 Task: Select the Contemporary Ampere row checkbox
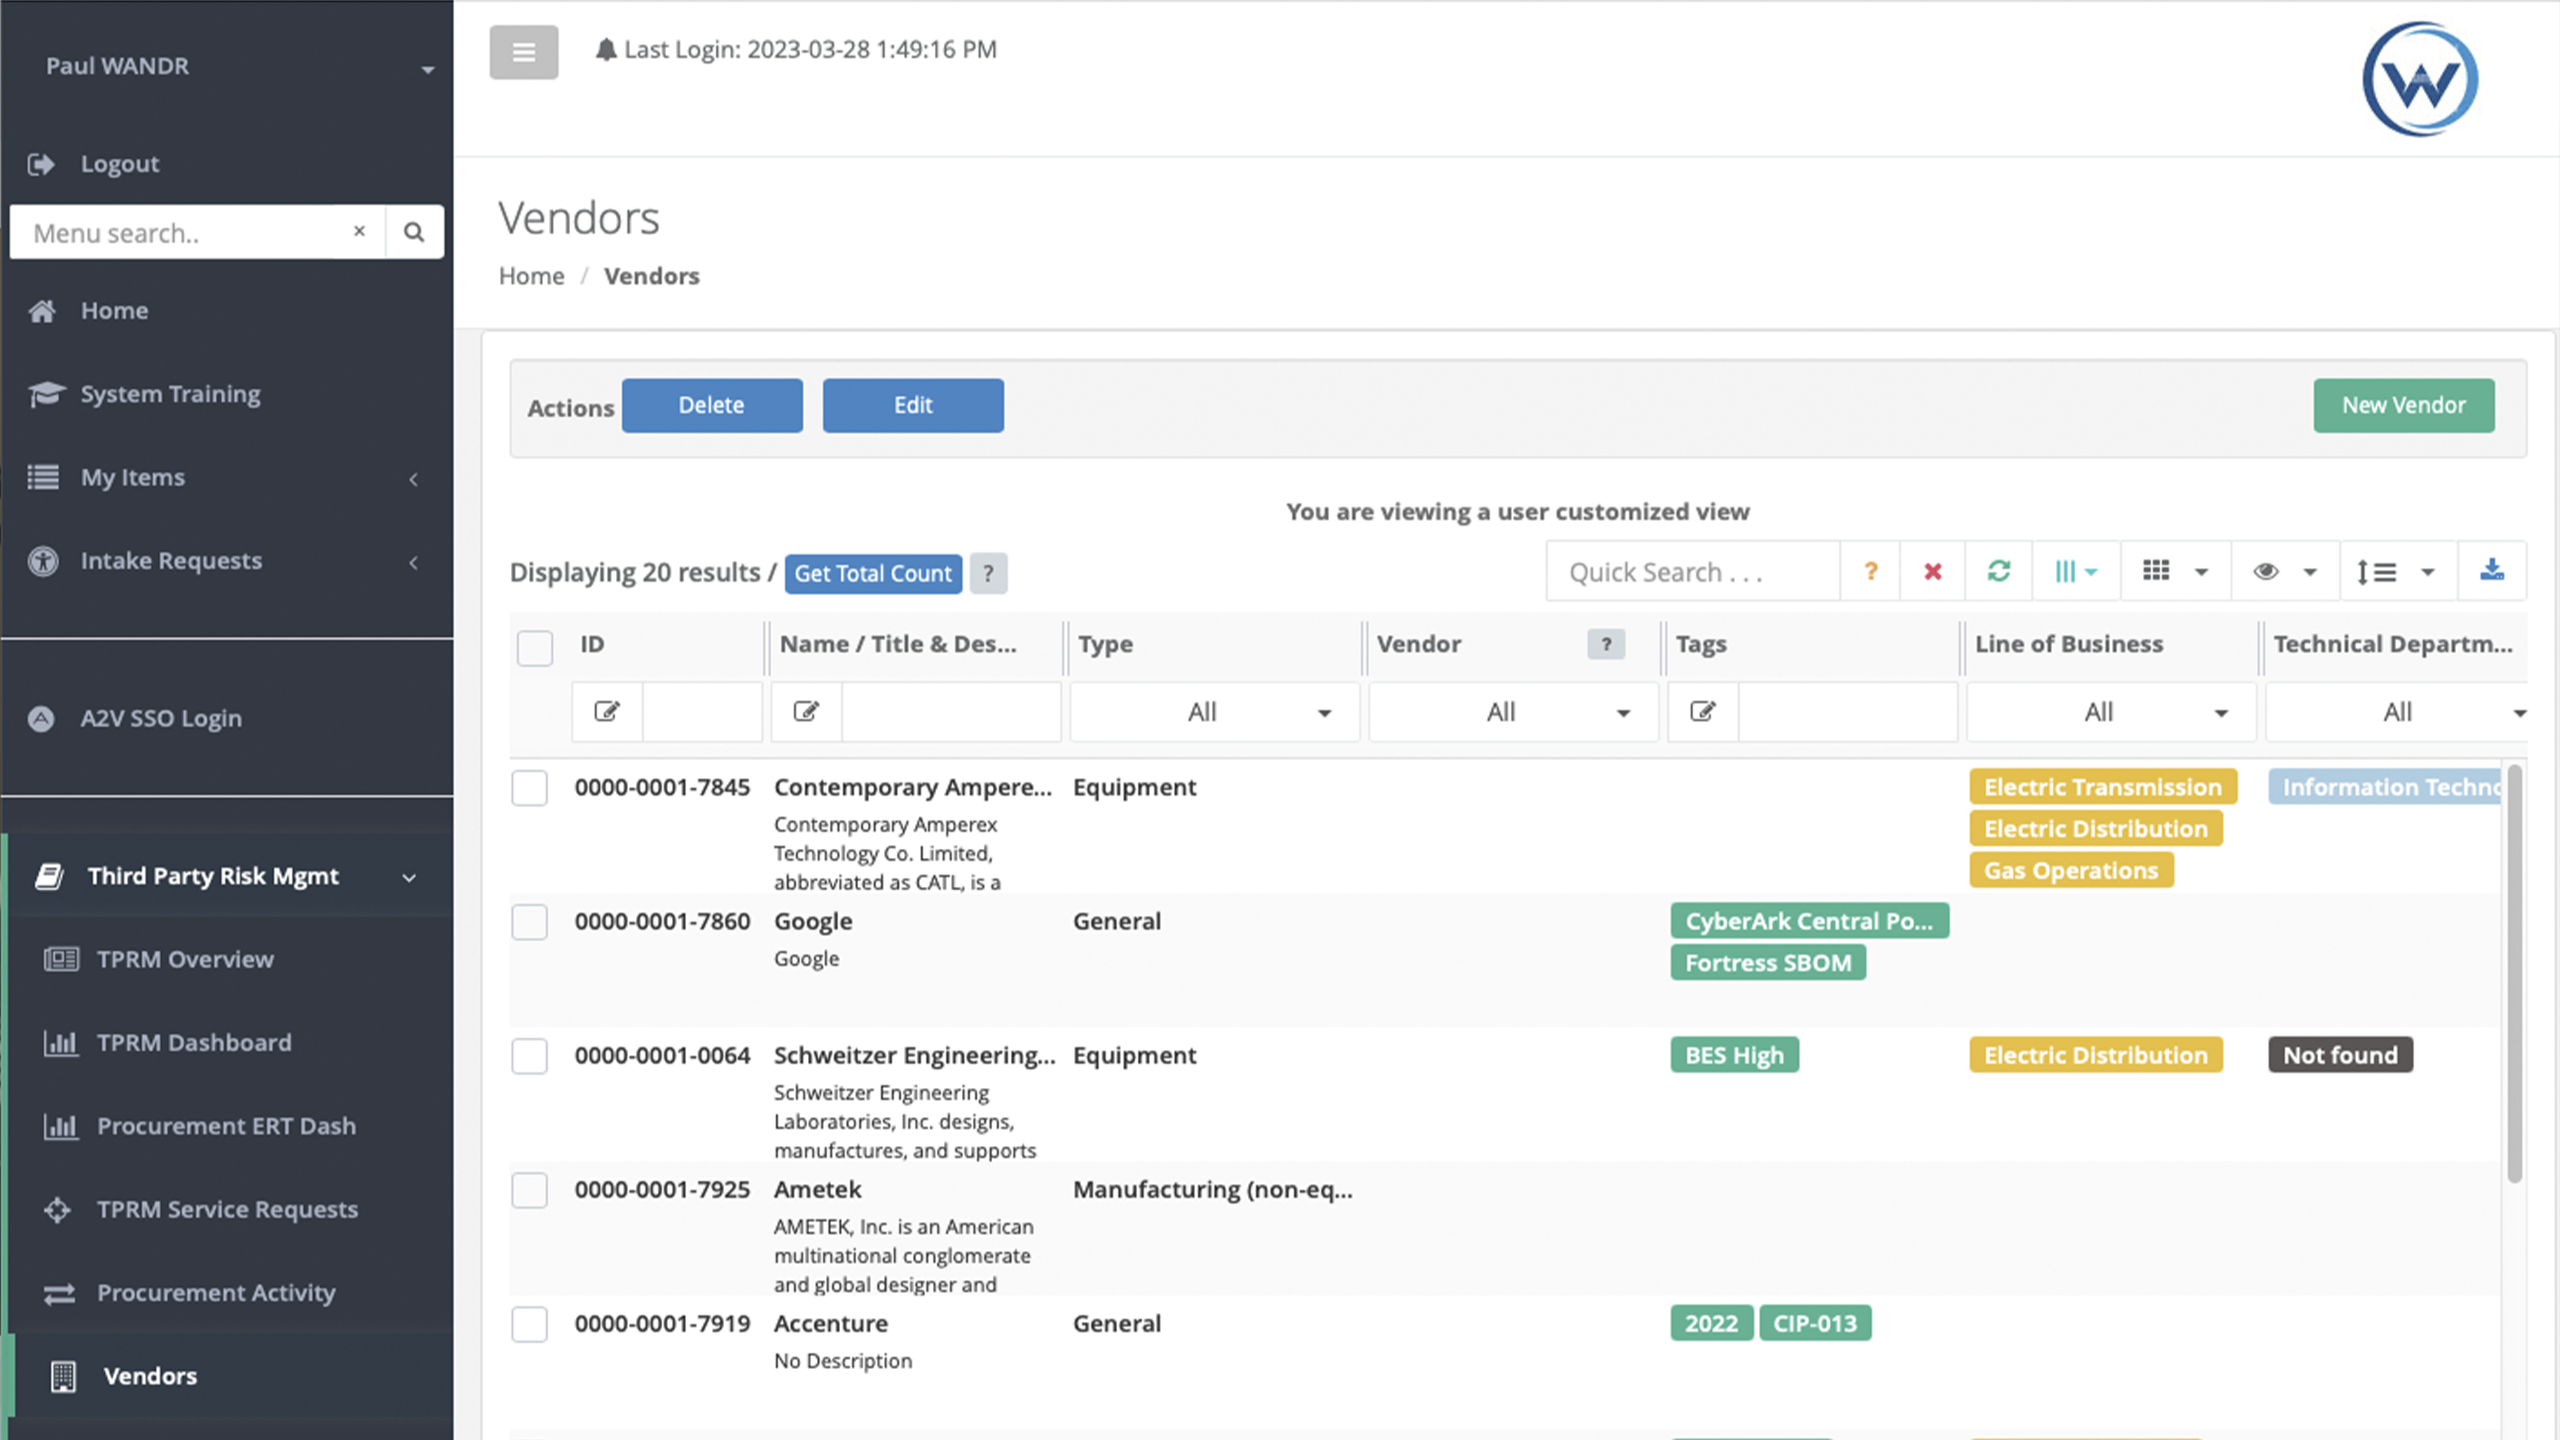click(x=529, y=788)
